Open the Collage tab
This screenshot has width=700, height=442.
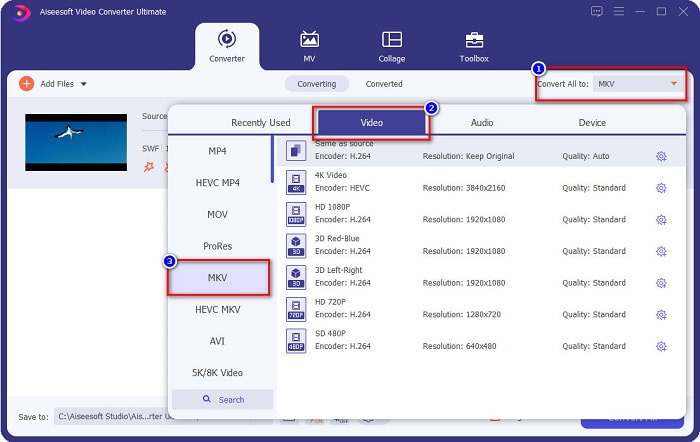(x=392, y=47)
